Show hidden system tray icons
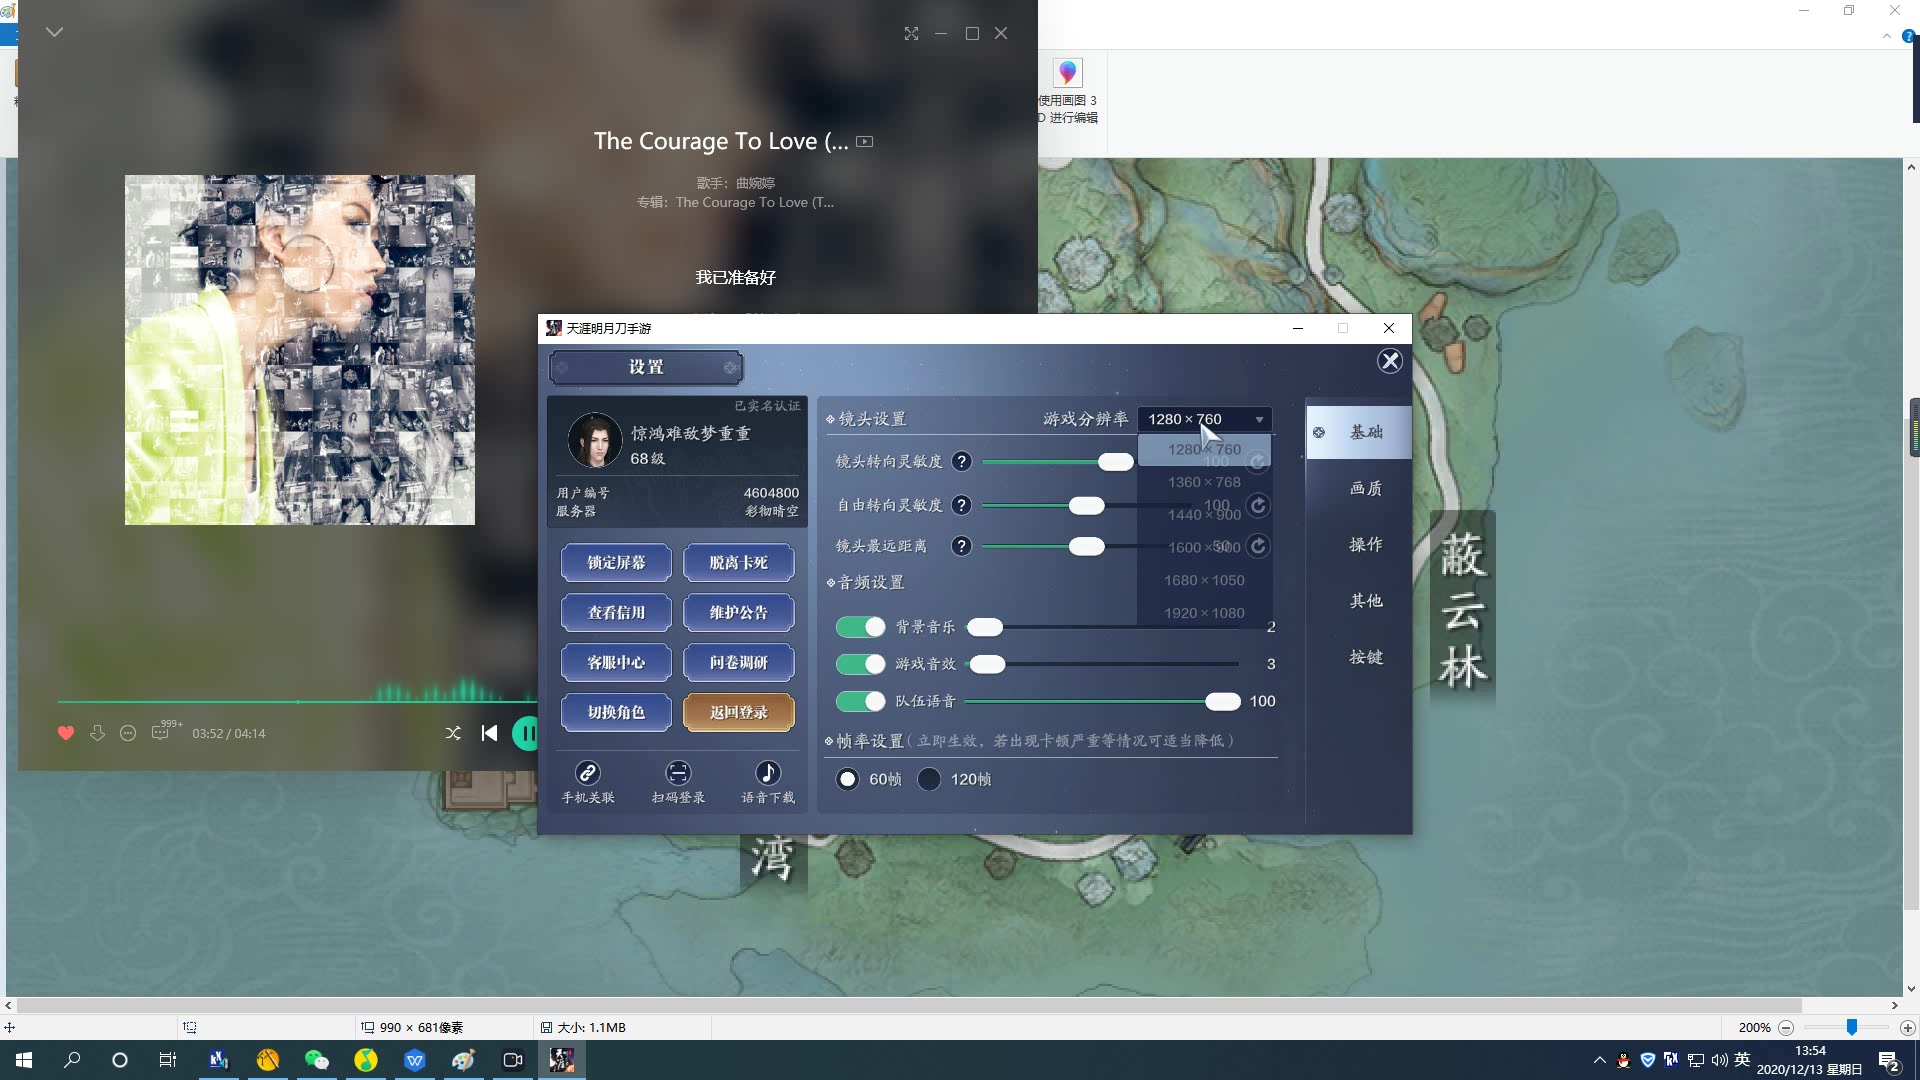1920x1080 pixels. (x=1599, y=1060)
